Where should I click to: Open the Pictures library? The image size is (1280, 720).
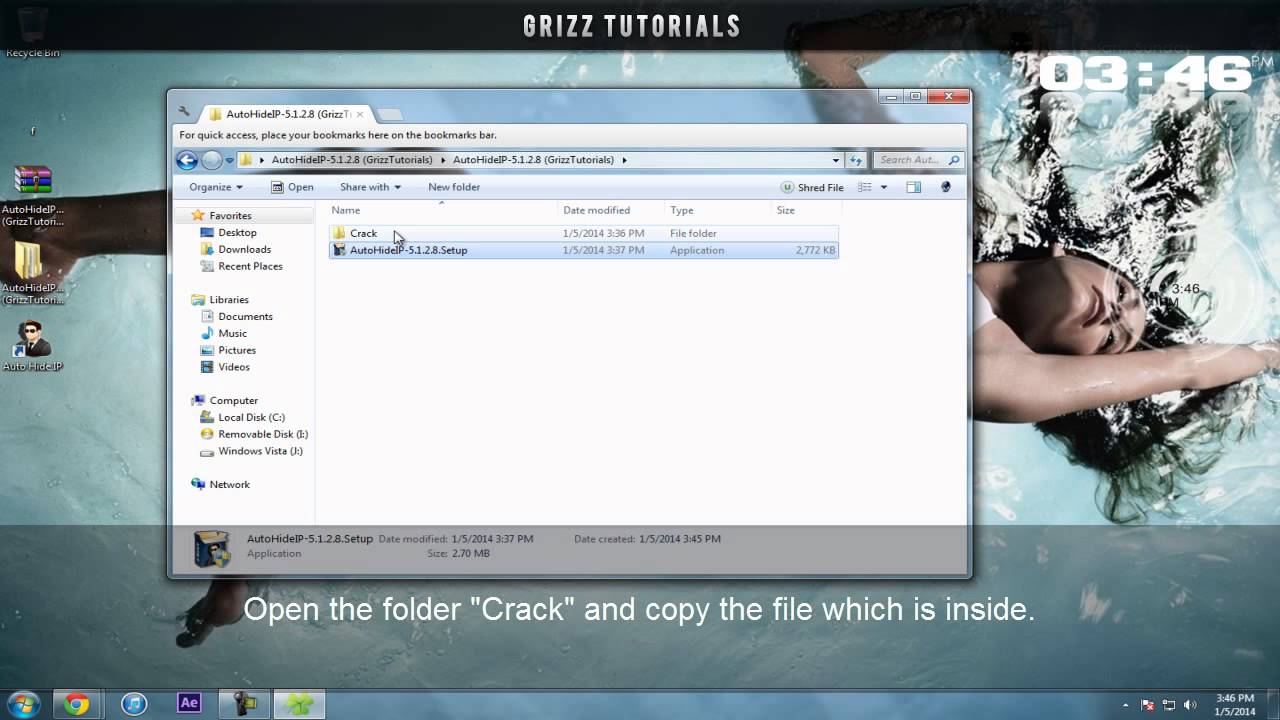[237, 350]
